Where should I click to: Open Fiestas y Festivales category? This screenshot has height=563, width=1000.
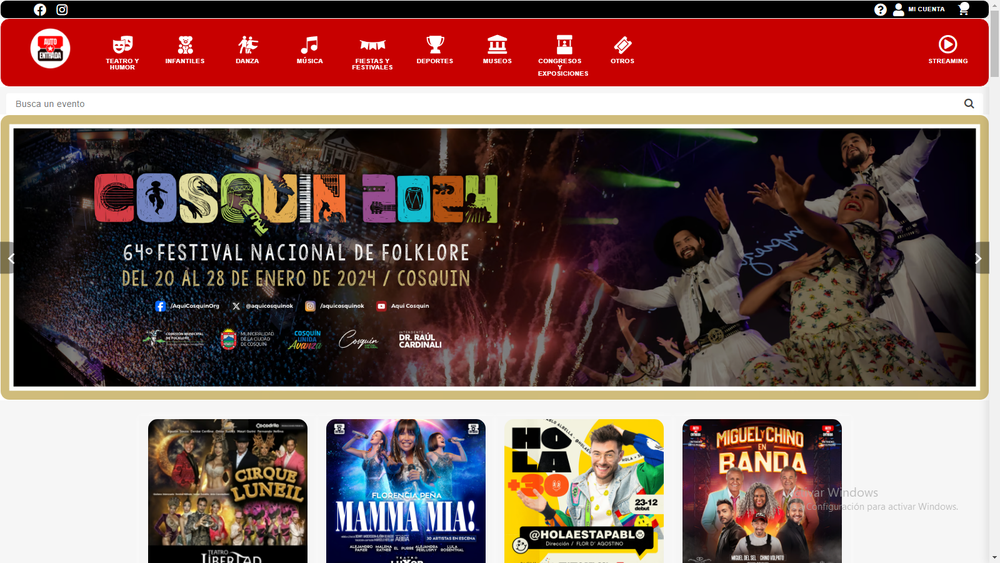(x=372, y=52)
